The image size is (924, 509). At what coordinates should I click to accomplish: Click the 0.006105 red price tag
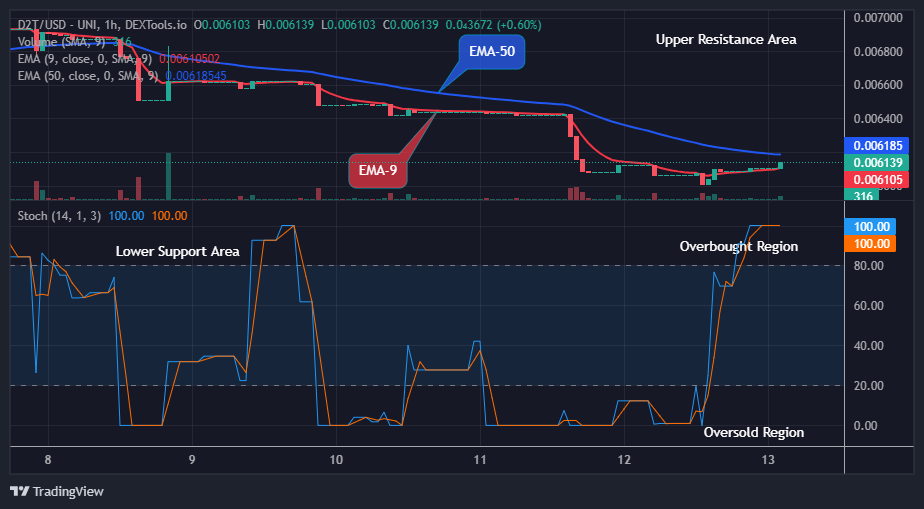(x=876, y=179)
